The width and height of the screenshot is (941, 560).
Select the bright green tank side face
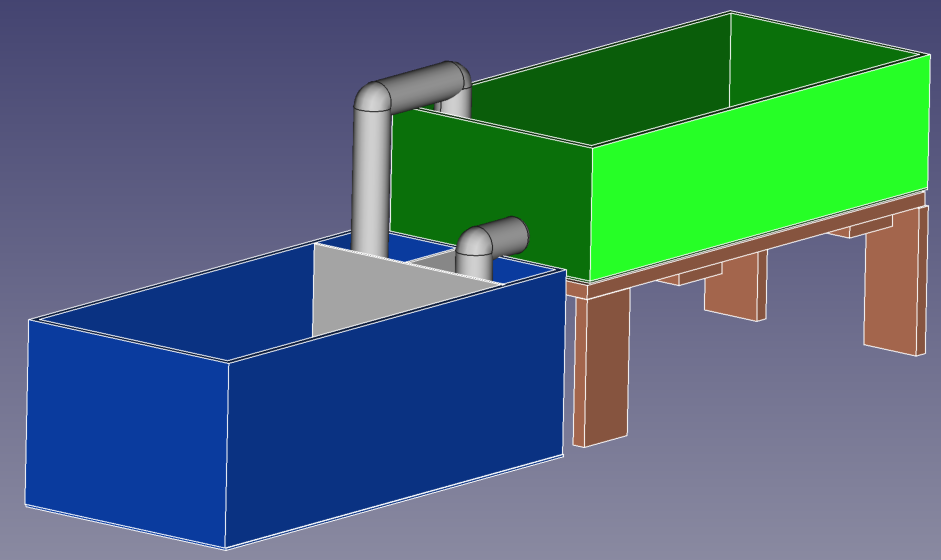pyautogui.click(x=759, y=168)
